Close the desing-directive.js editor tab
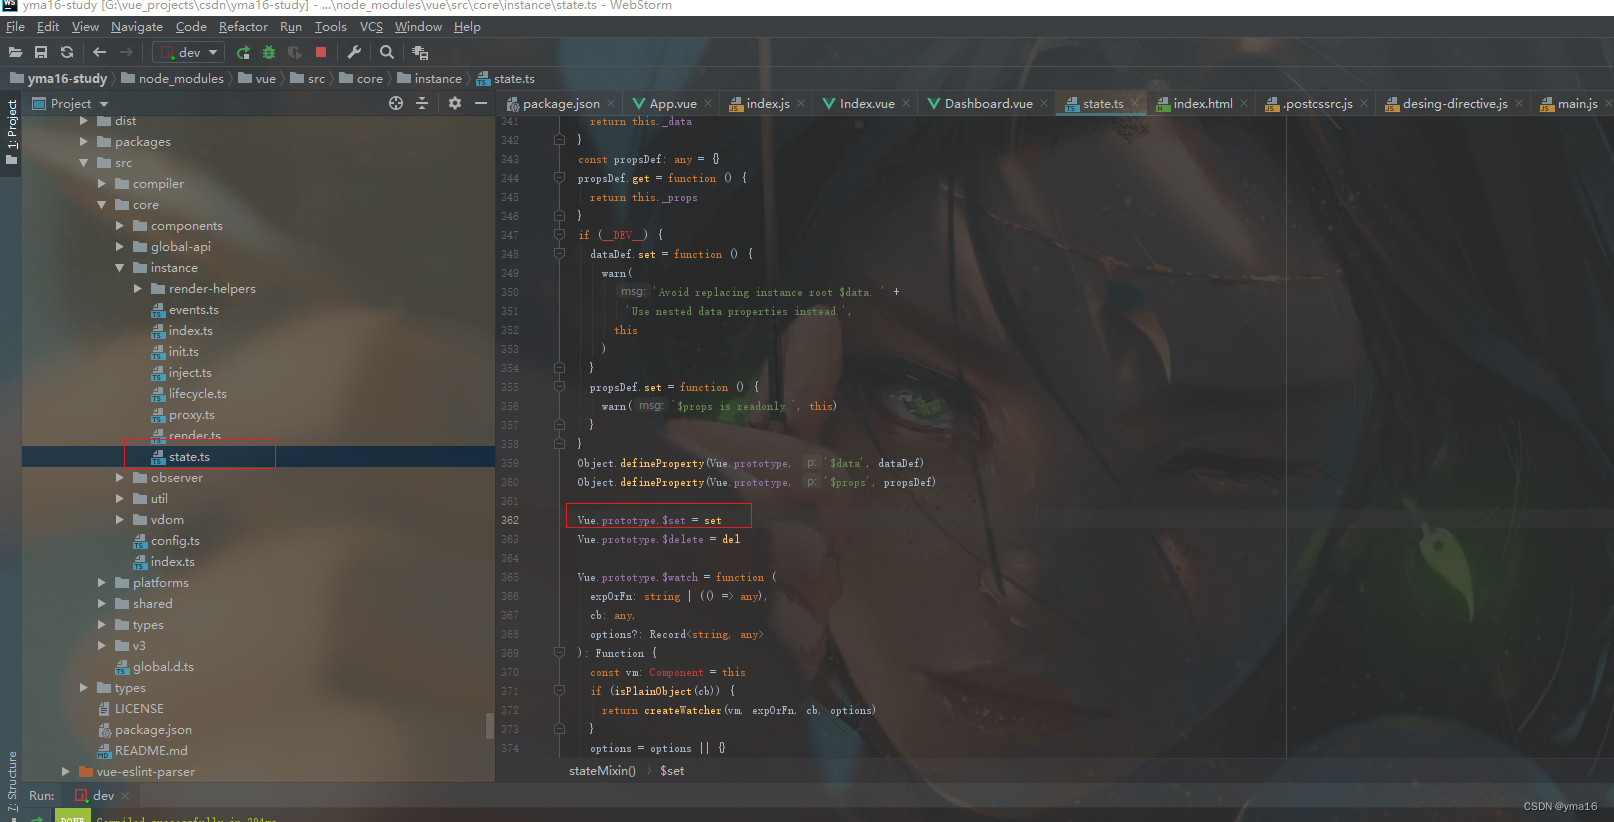The image size is (1614, 822). 1519,103
